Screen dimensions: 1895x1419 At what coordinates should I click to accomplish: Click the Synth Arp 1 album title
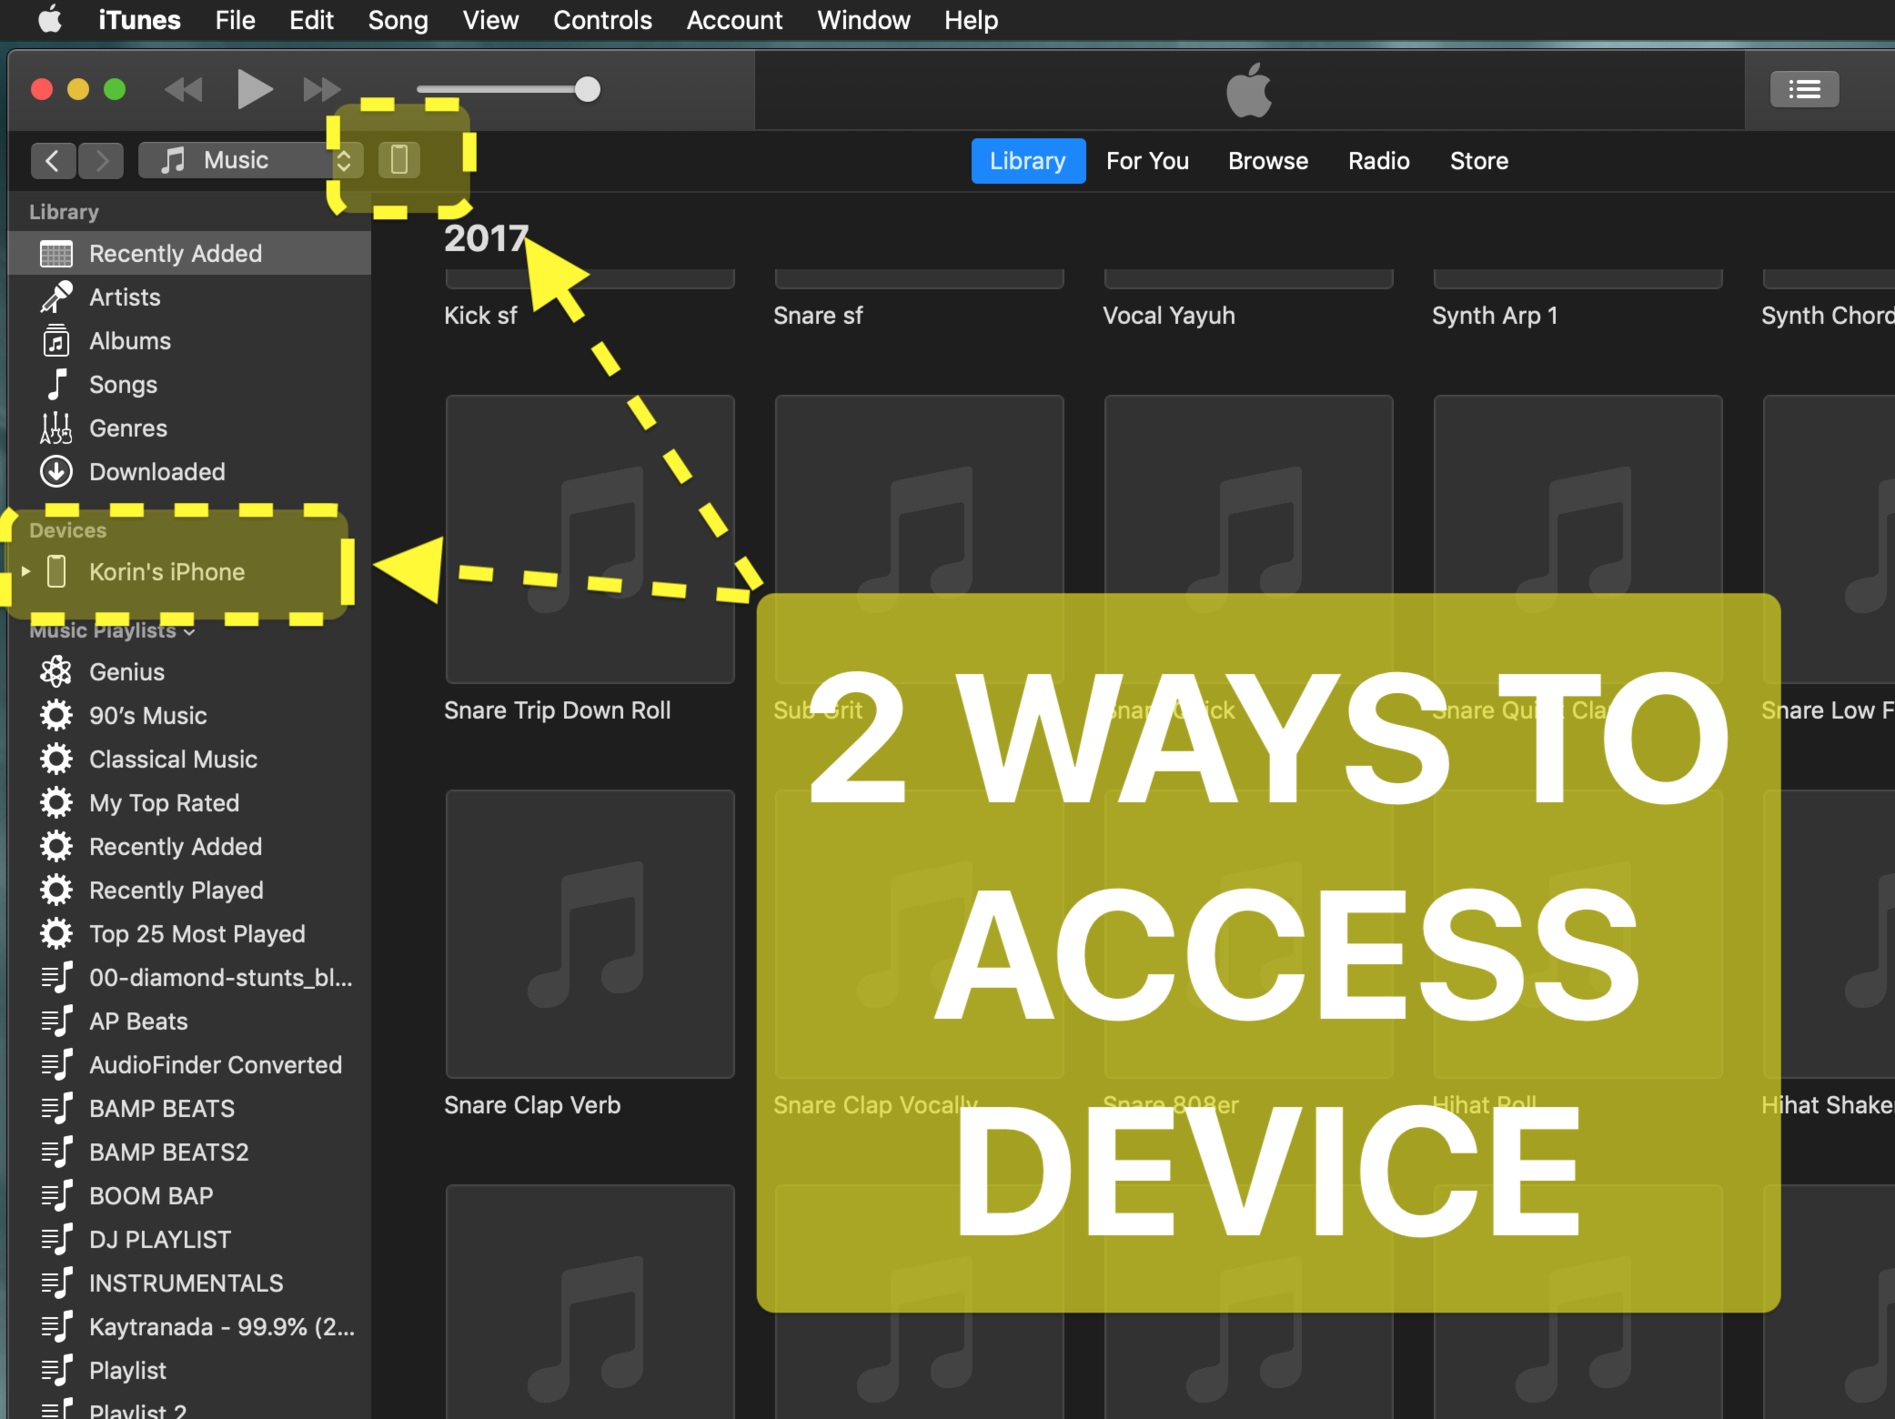(1495, 316)
